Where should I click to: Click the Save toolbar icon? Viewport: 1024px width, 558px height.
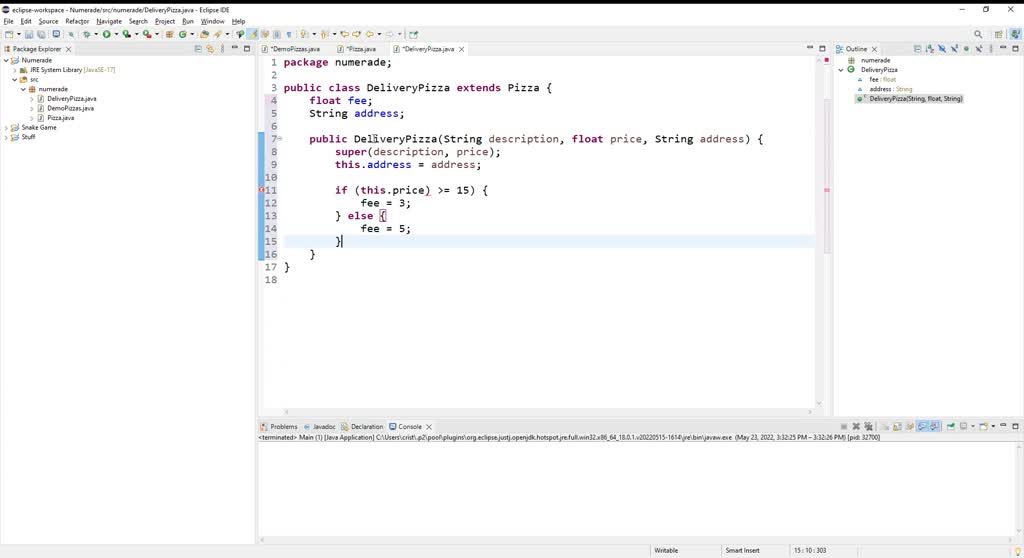tap(28, 34)
